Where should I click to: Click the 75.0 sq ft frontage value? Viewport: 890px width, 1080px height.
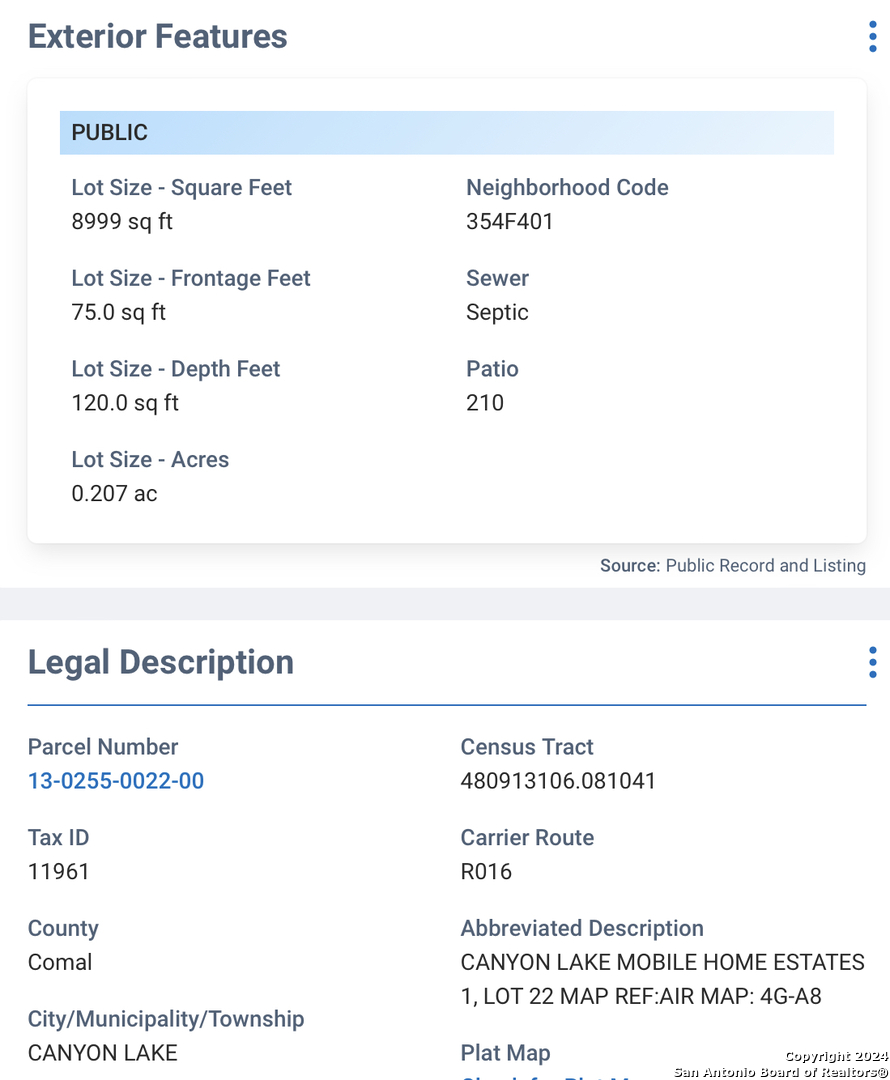tap(118, 312)
